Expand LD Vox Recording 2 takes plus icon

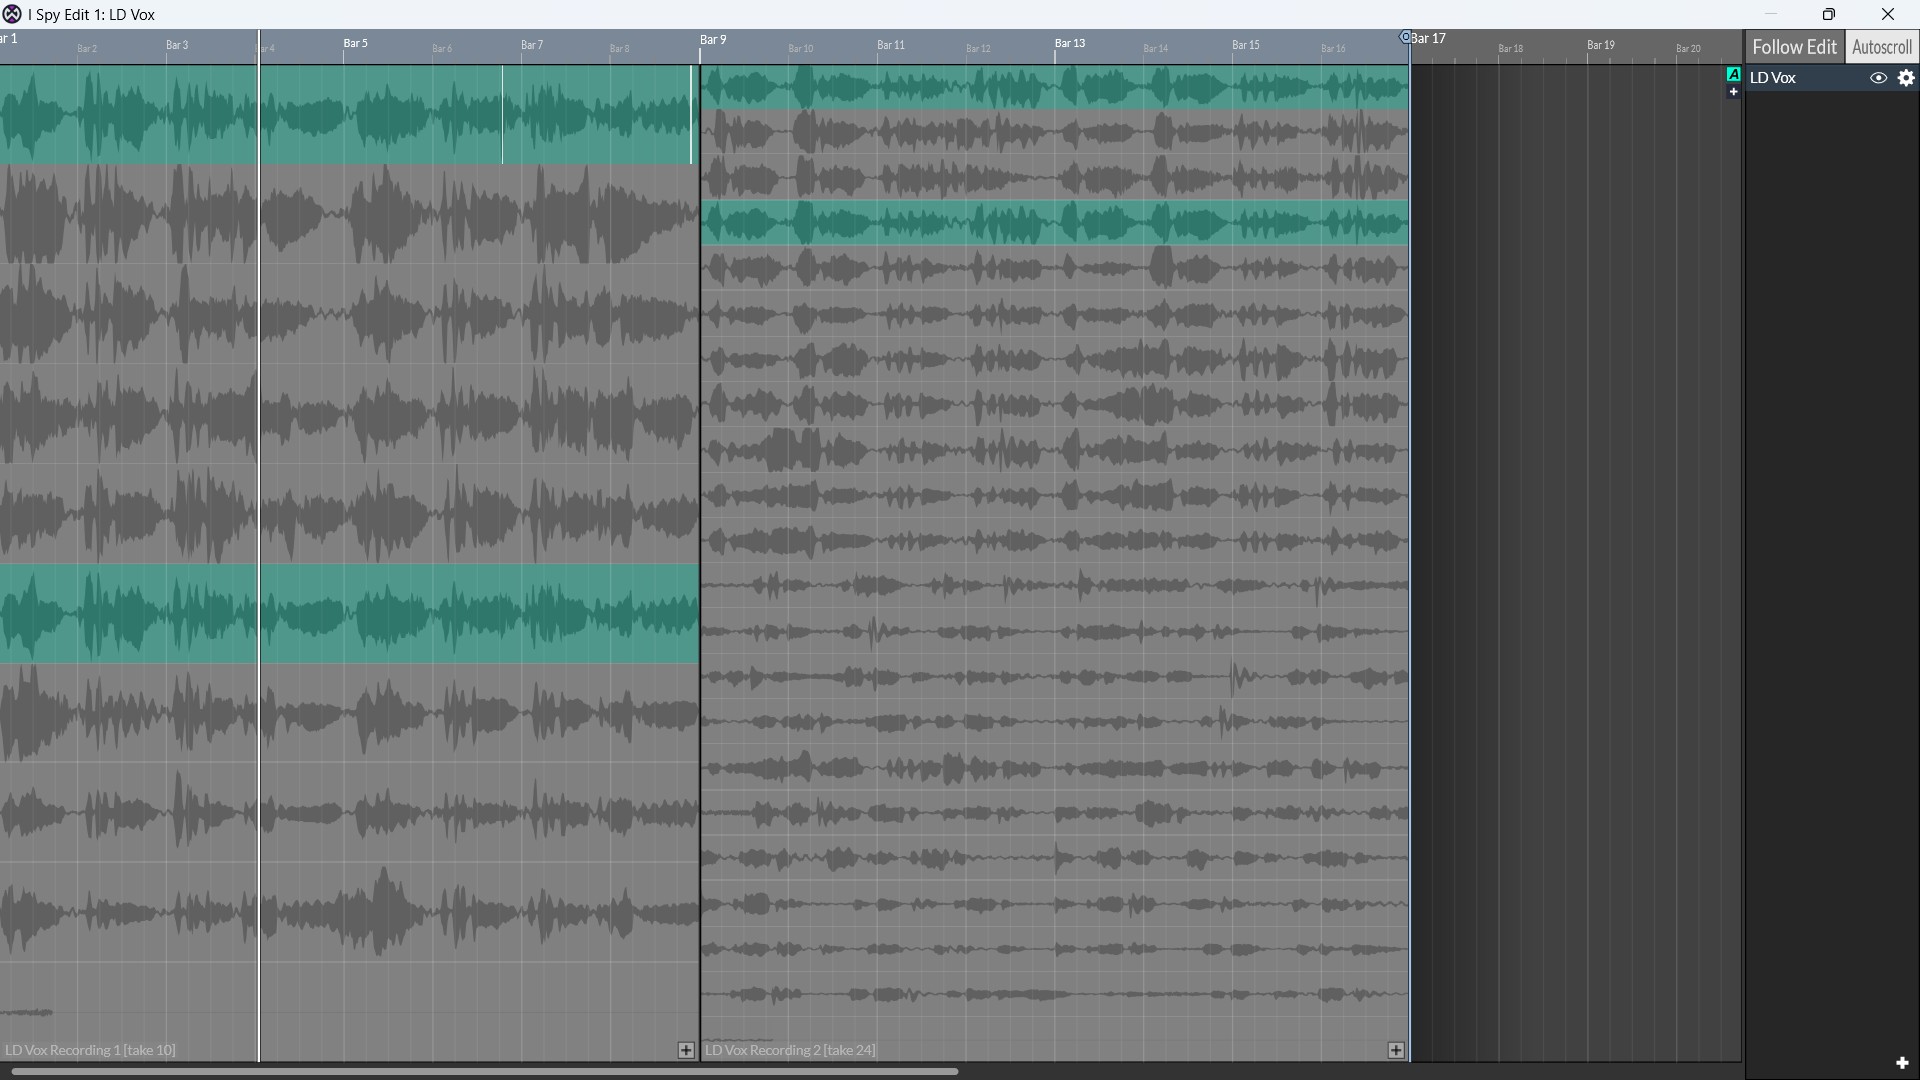(1396, 1050)
